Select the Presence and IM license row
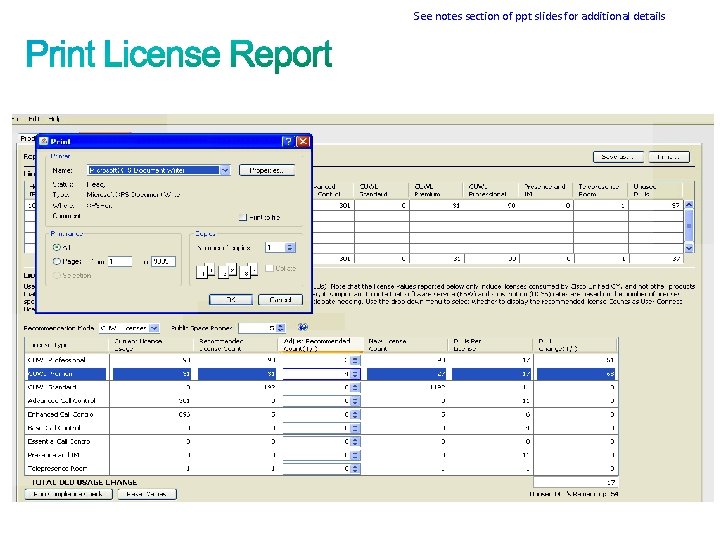Viewport: 720px width, 540px height. (321, 455)
